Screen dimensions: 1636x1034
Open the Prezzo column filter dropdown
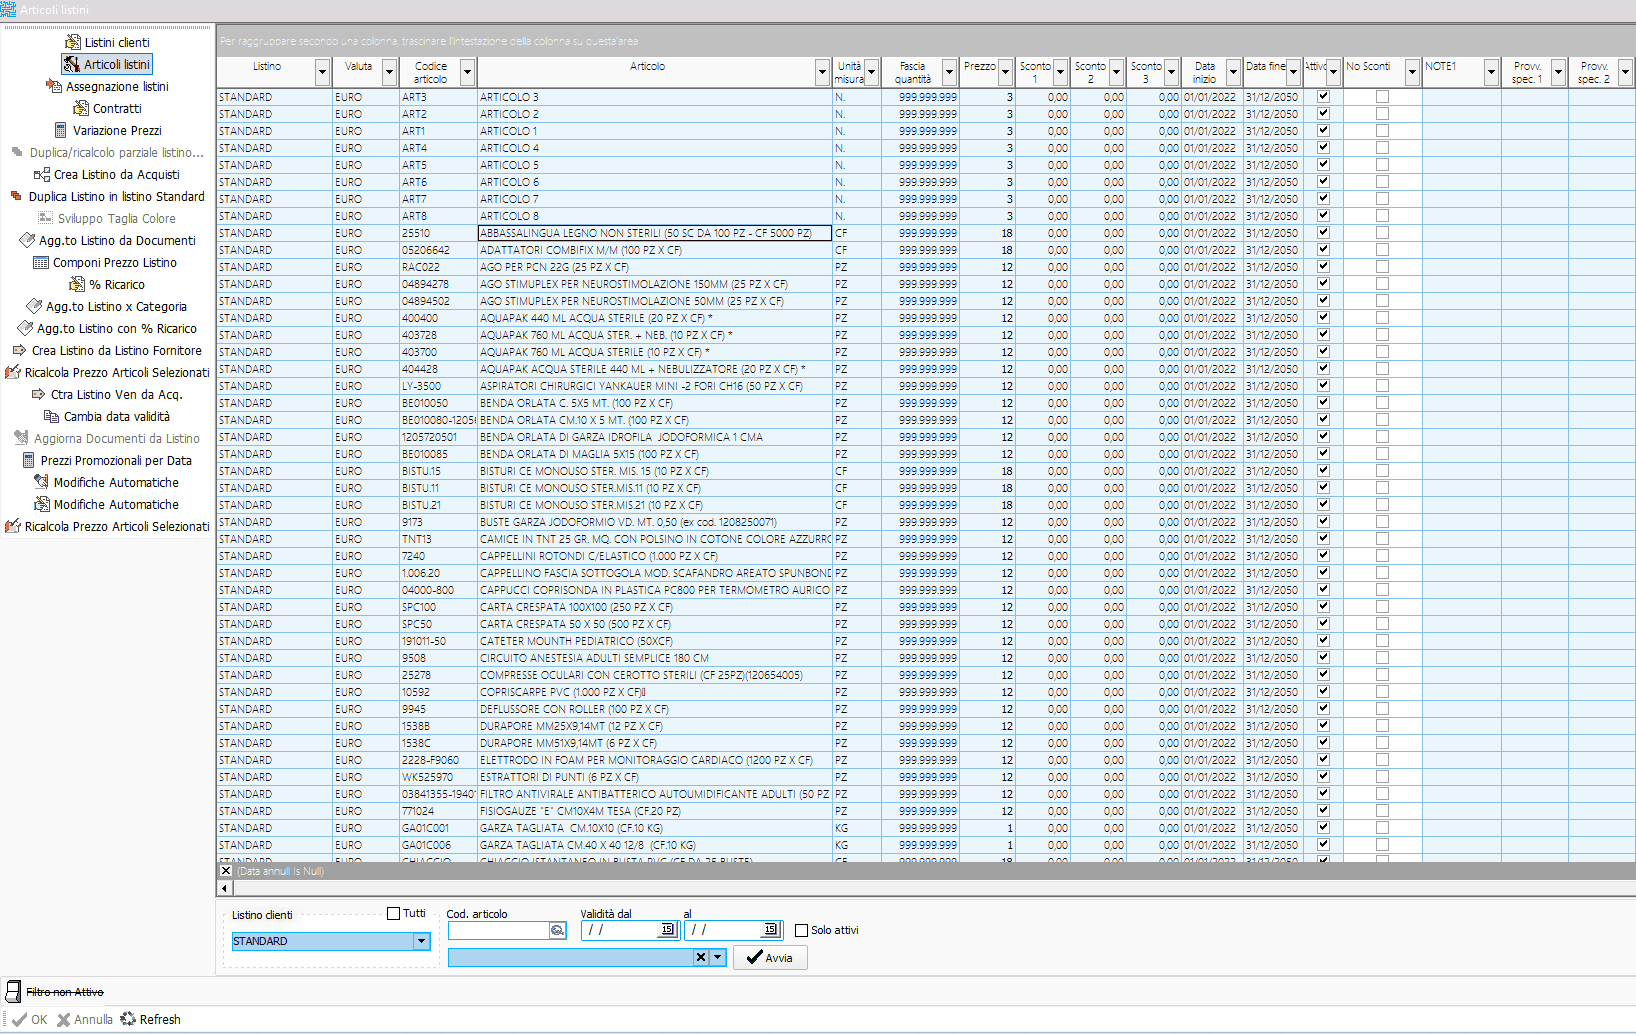(1006, 72)
